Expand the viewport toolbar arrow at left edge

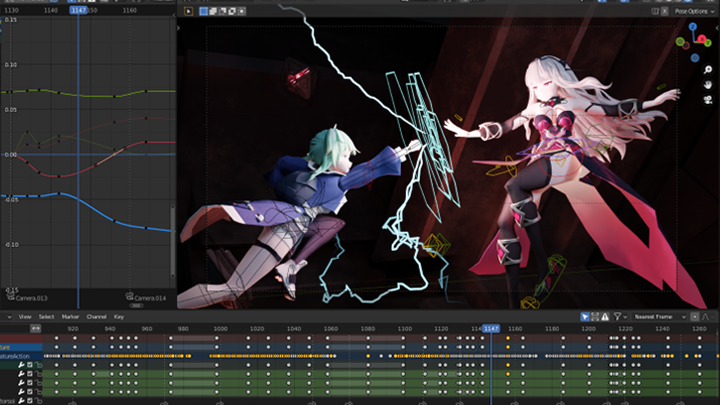179,28
